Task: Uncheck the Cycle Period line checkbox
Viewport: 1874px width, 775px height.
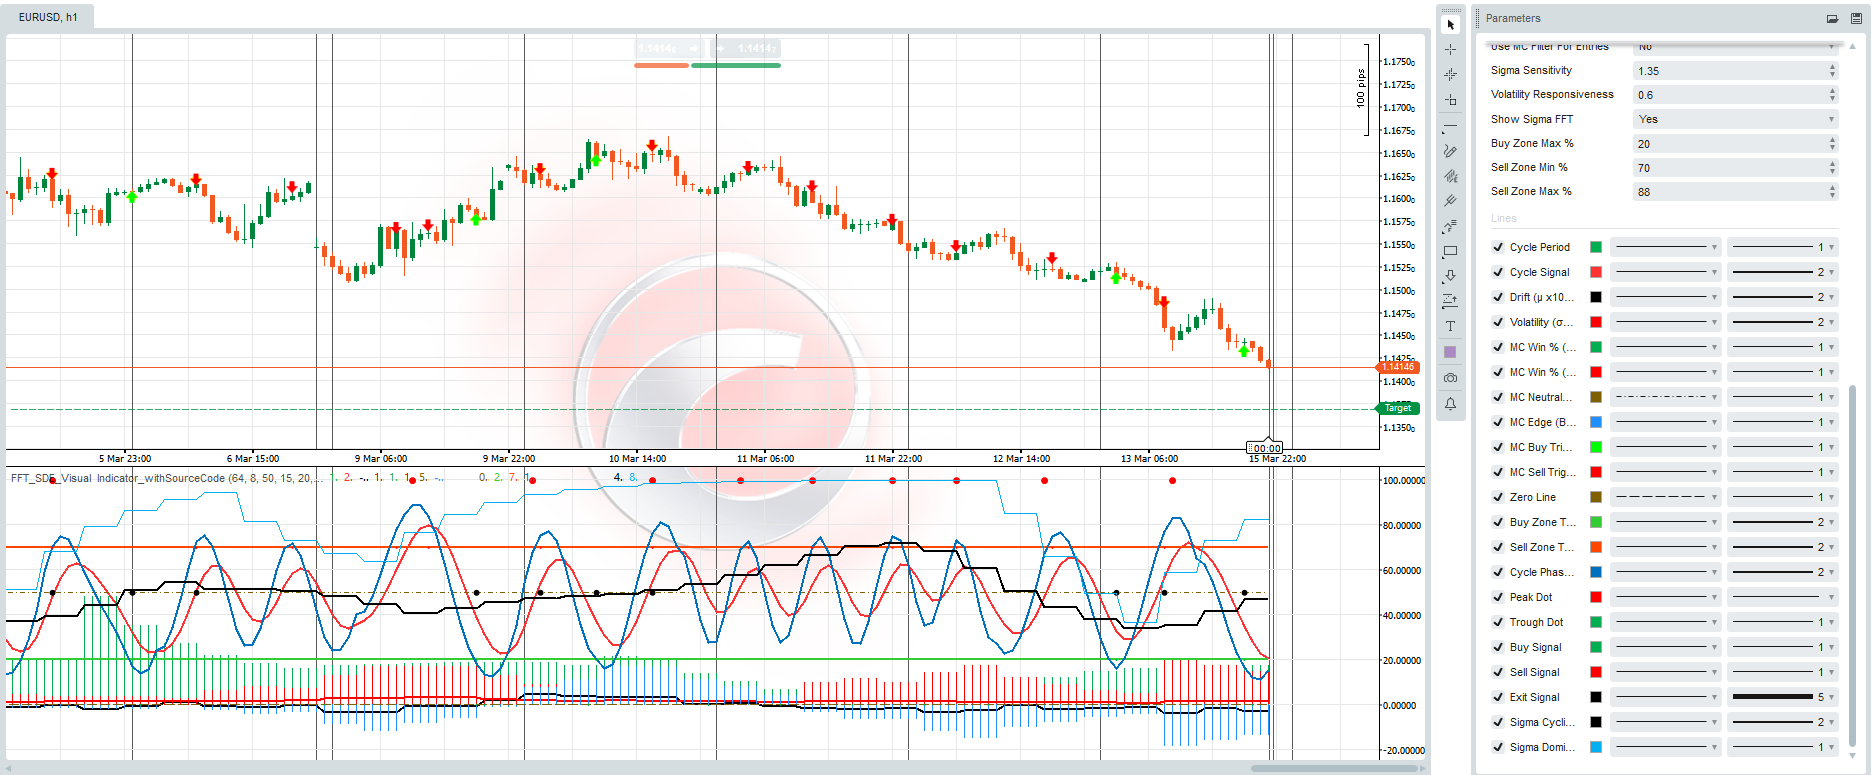Action: 1498,247
